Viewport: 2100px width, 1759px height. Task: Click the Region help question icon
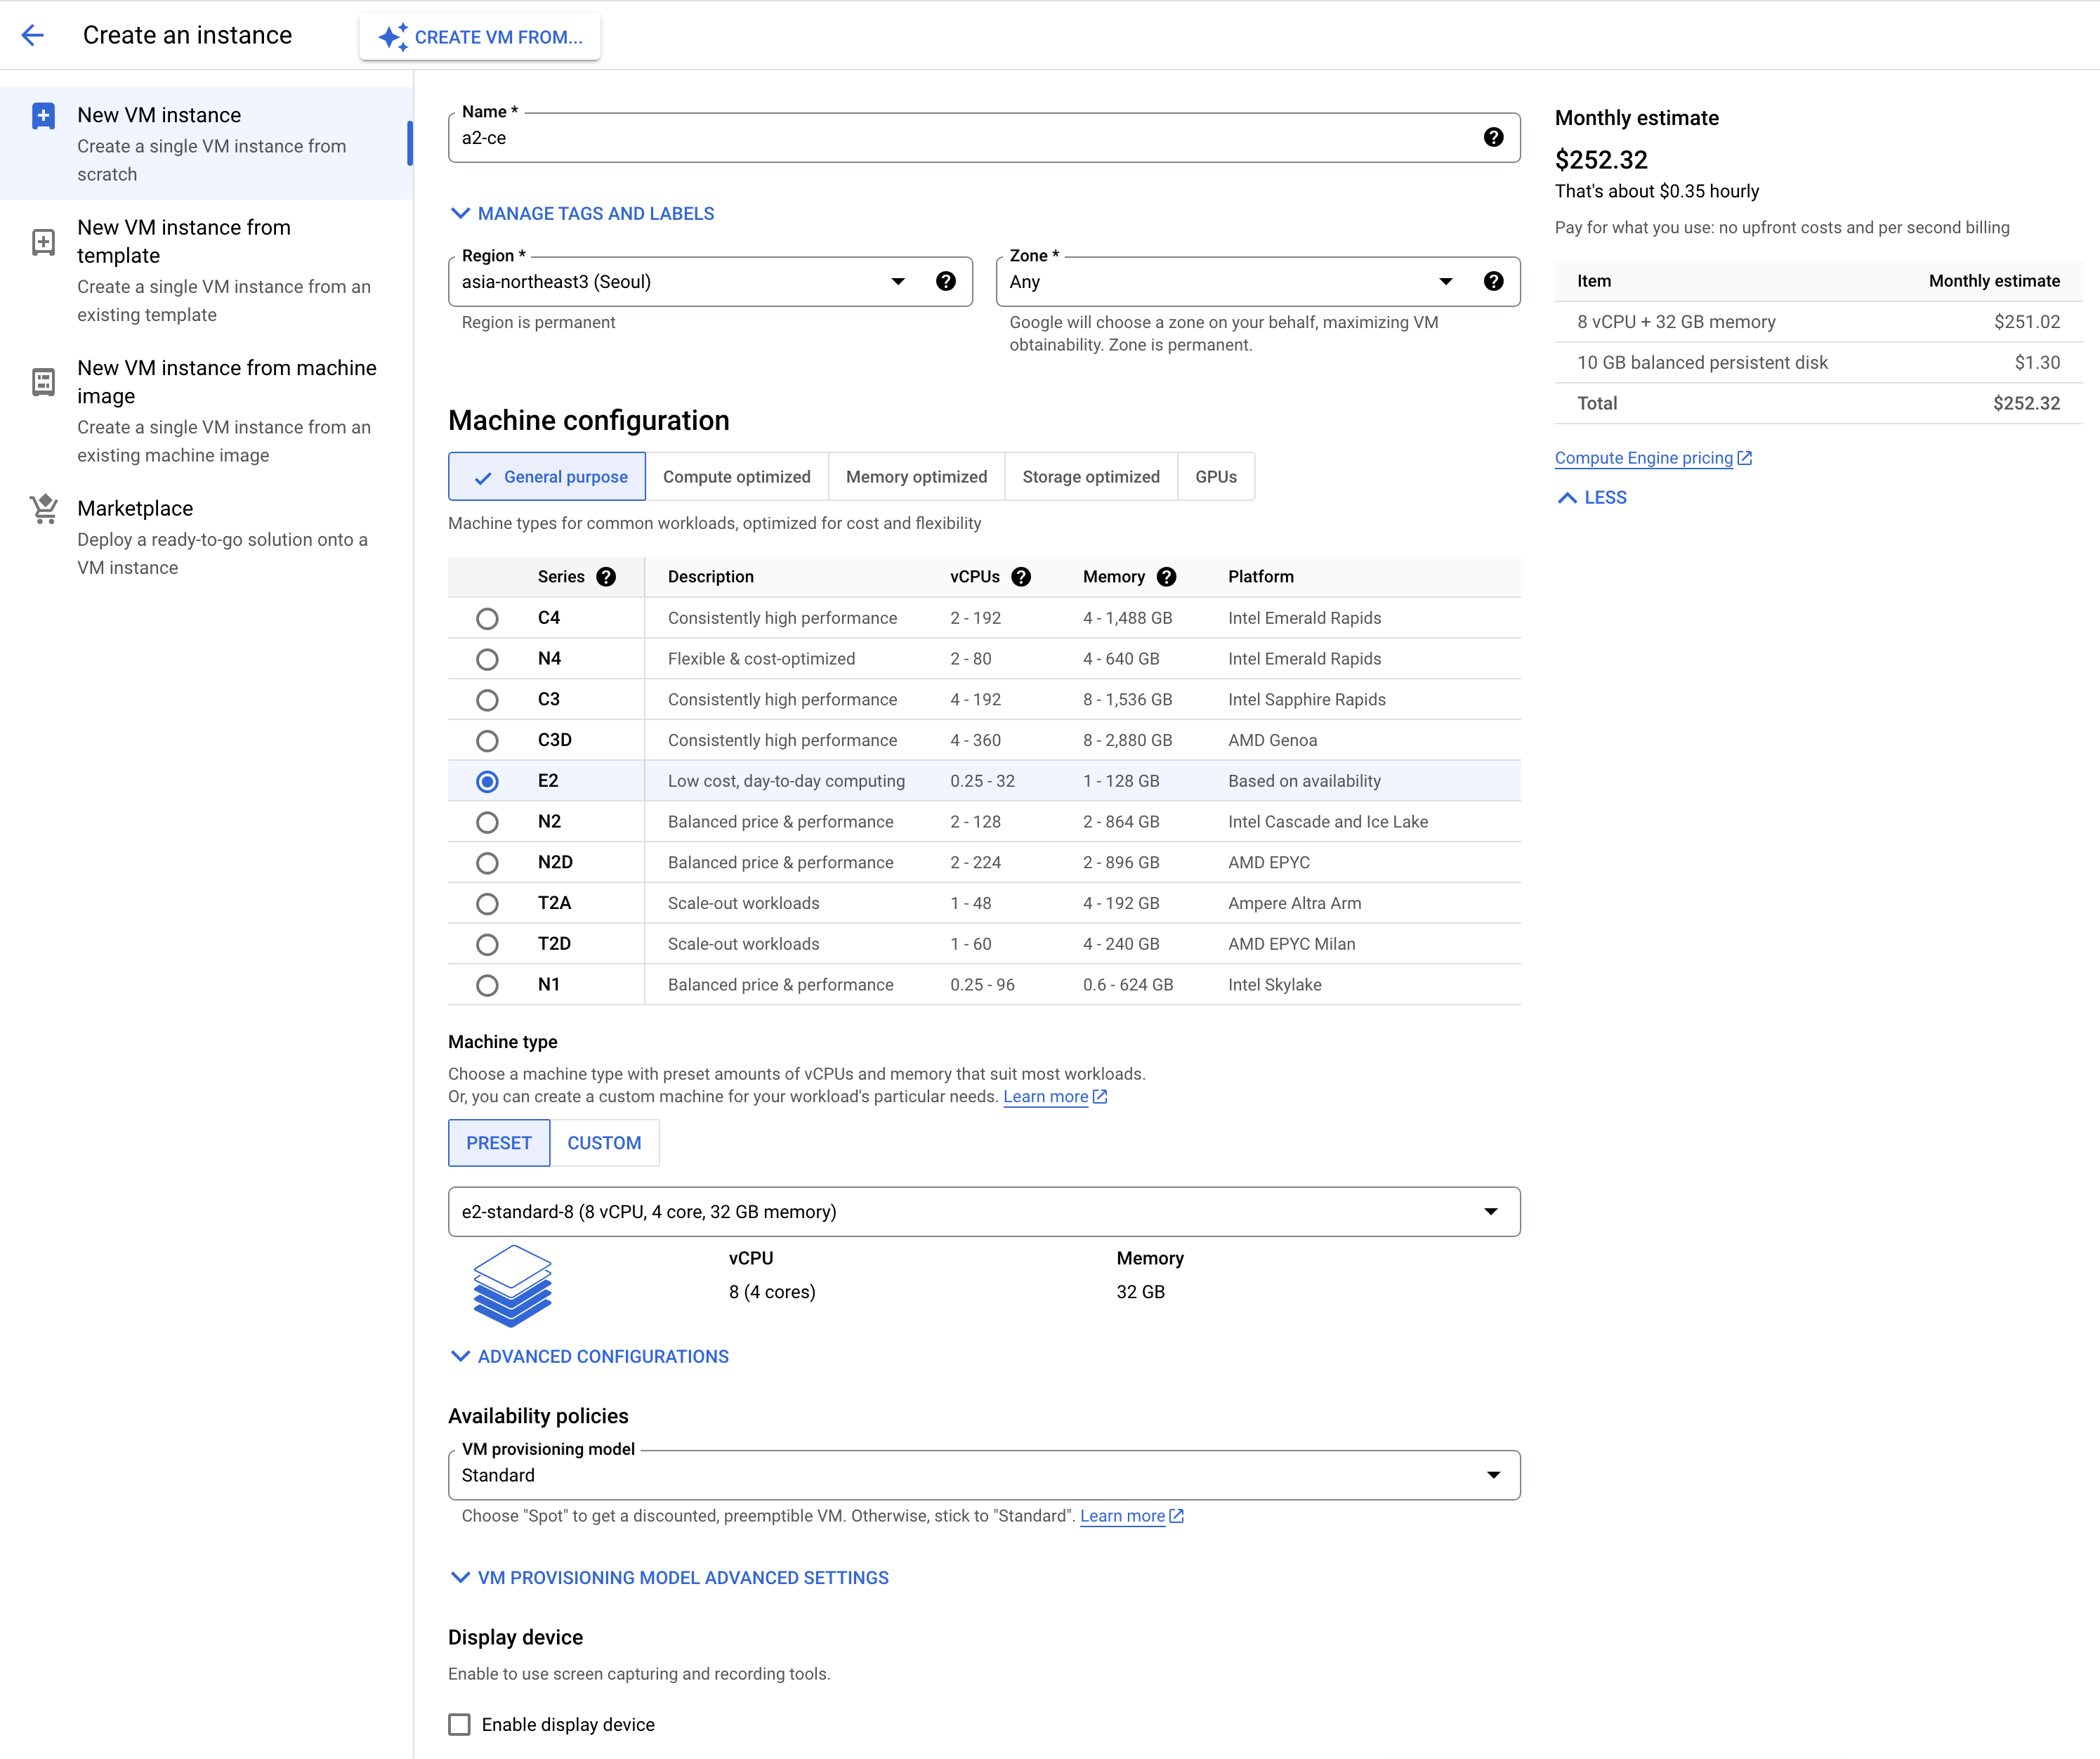click(945, 282)
